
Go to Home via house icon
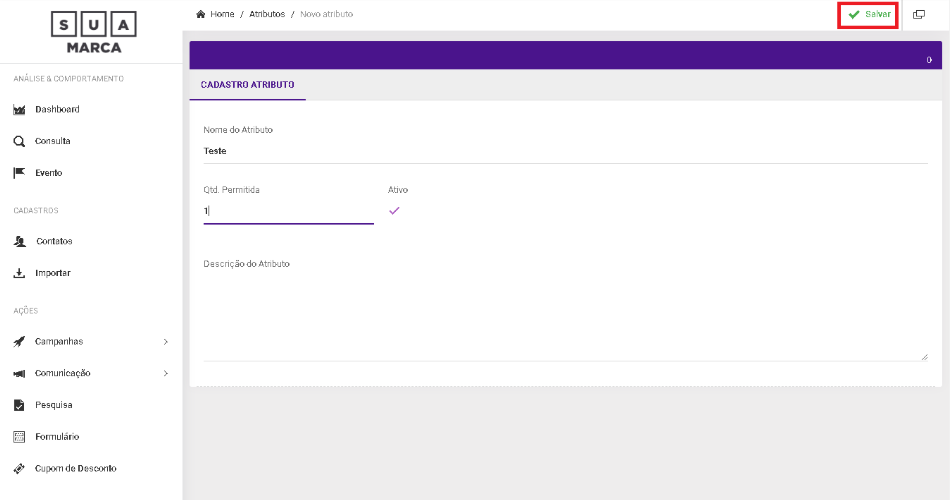click(x=201, y=14)
